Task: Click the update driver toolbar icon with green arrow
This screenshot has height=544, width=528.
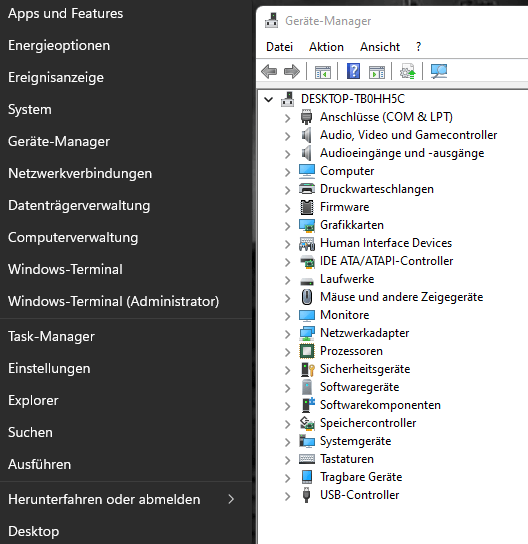Action: [x=408, y=71]
